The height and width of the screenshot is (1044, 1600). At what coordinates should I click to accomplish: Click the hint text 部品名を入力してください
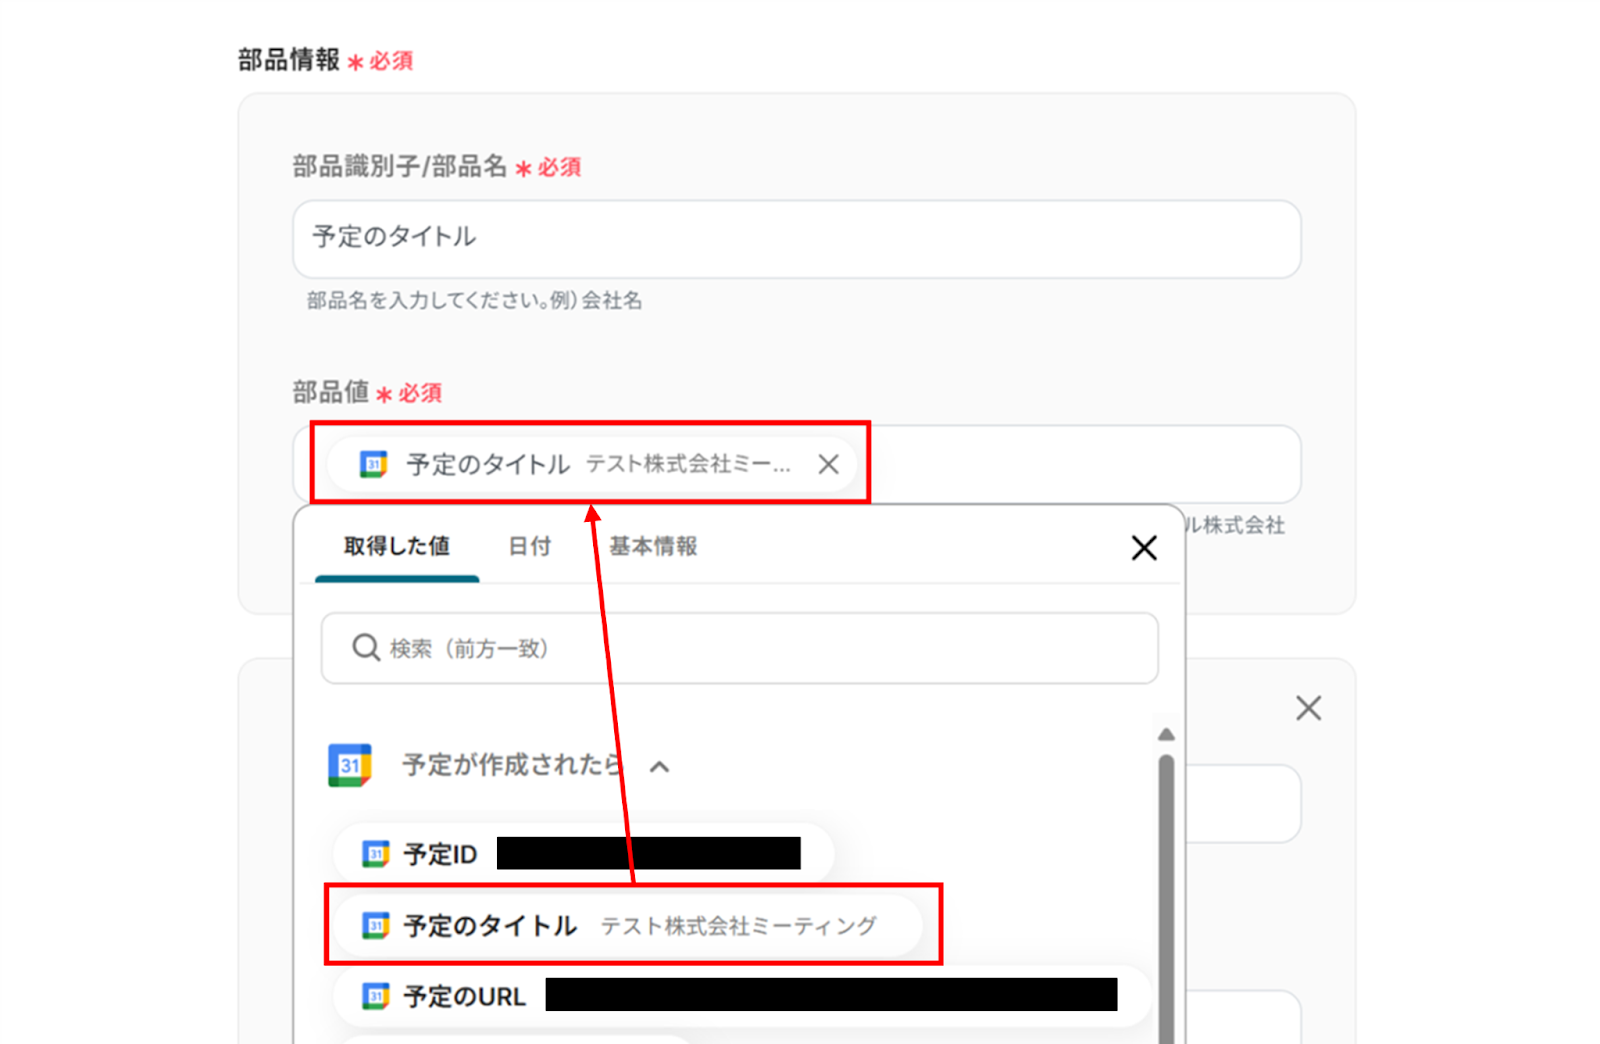[x=474, y=300]
